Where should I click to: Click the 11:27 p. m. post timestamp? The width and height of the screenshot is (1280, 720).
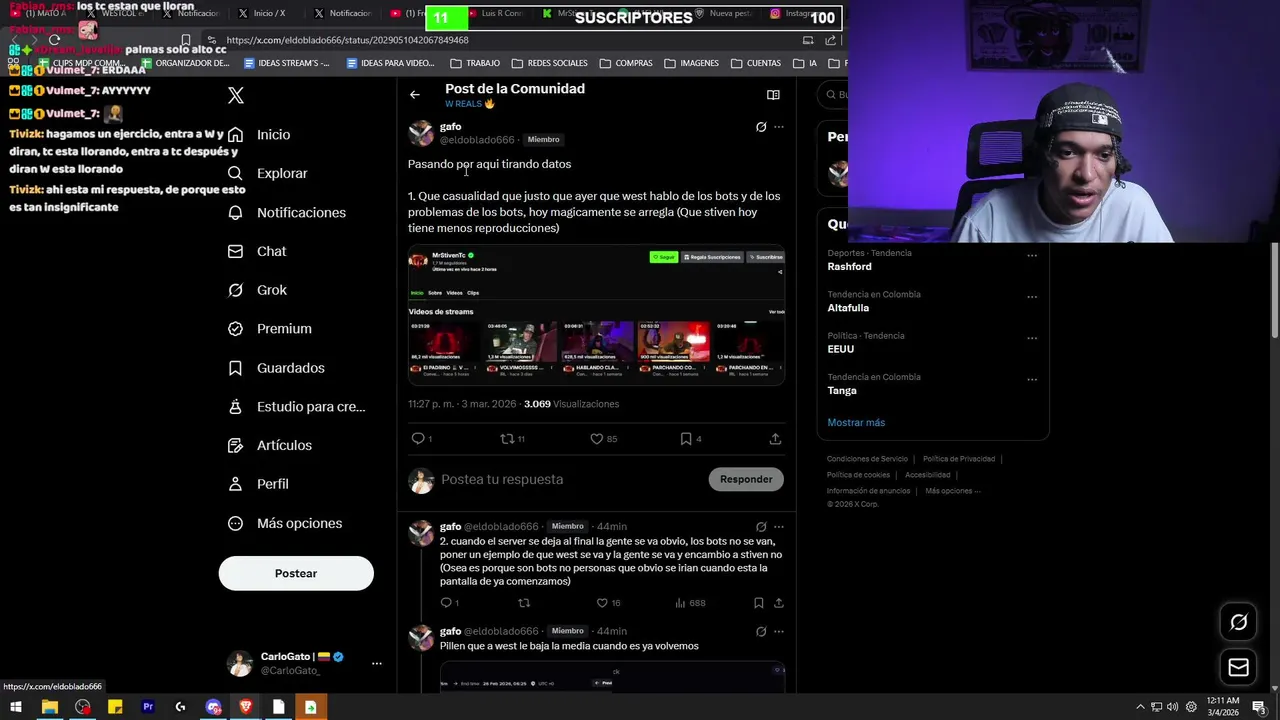click(462, 404)
